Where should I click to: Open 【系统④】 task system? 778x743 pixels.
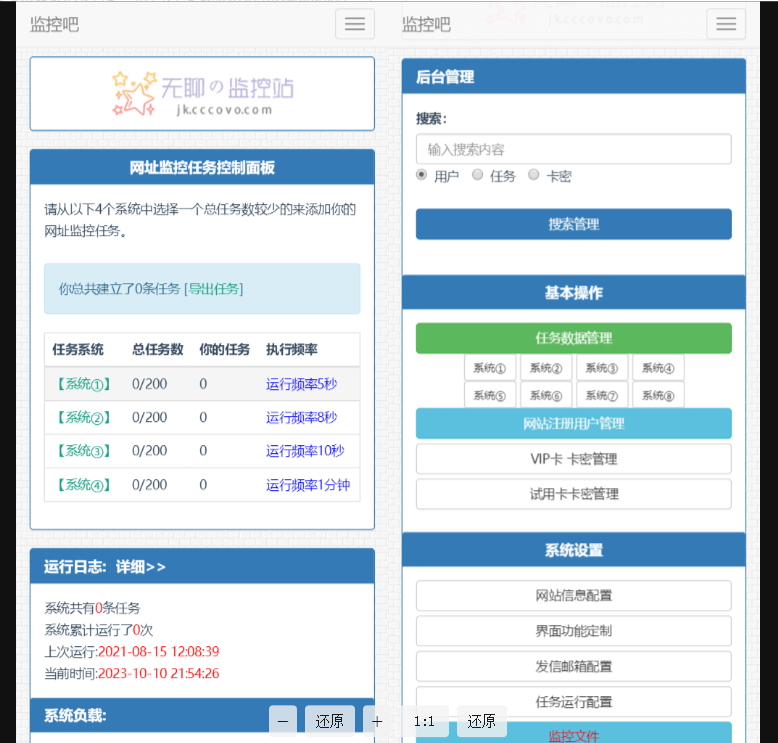[x=83, y=485]
